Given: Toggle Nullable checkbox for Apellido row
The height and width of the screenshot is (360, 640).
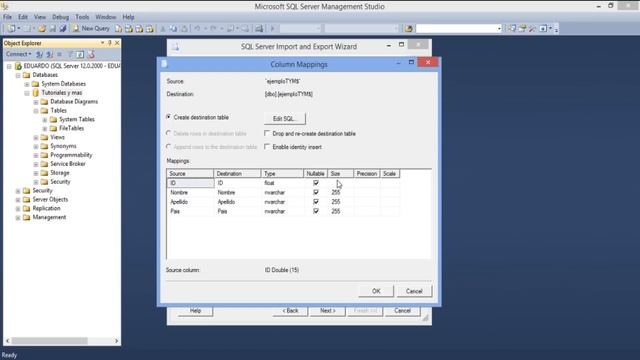Looking at the screenshot, I should (x=316, y=202).
